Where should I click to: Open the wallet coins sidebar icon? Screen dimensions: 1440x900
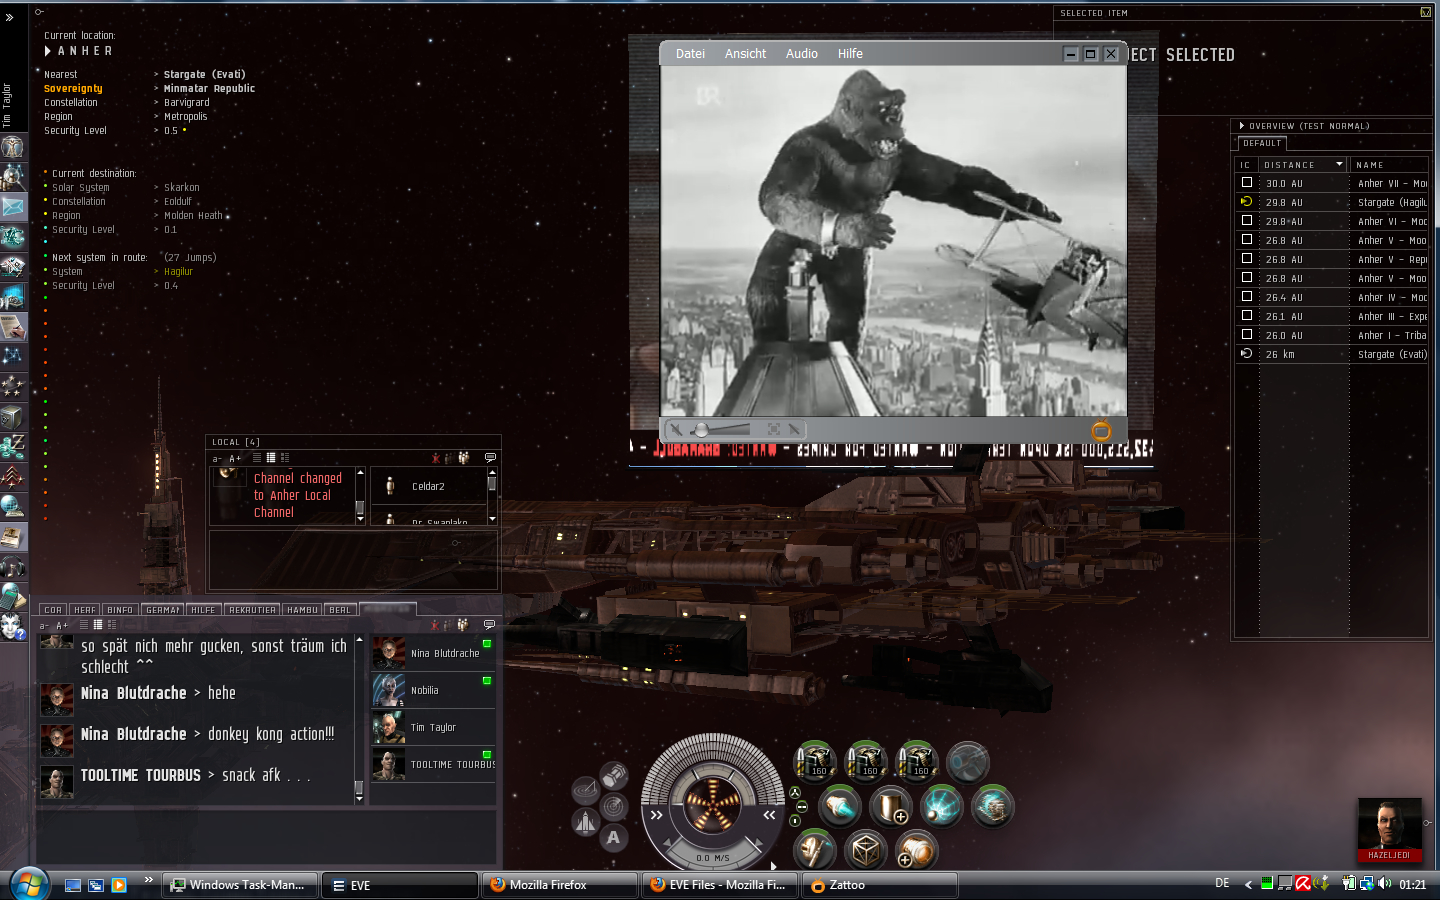[x=13, y=447]
